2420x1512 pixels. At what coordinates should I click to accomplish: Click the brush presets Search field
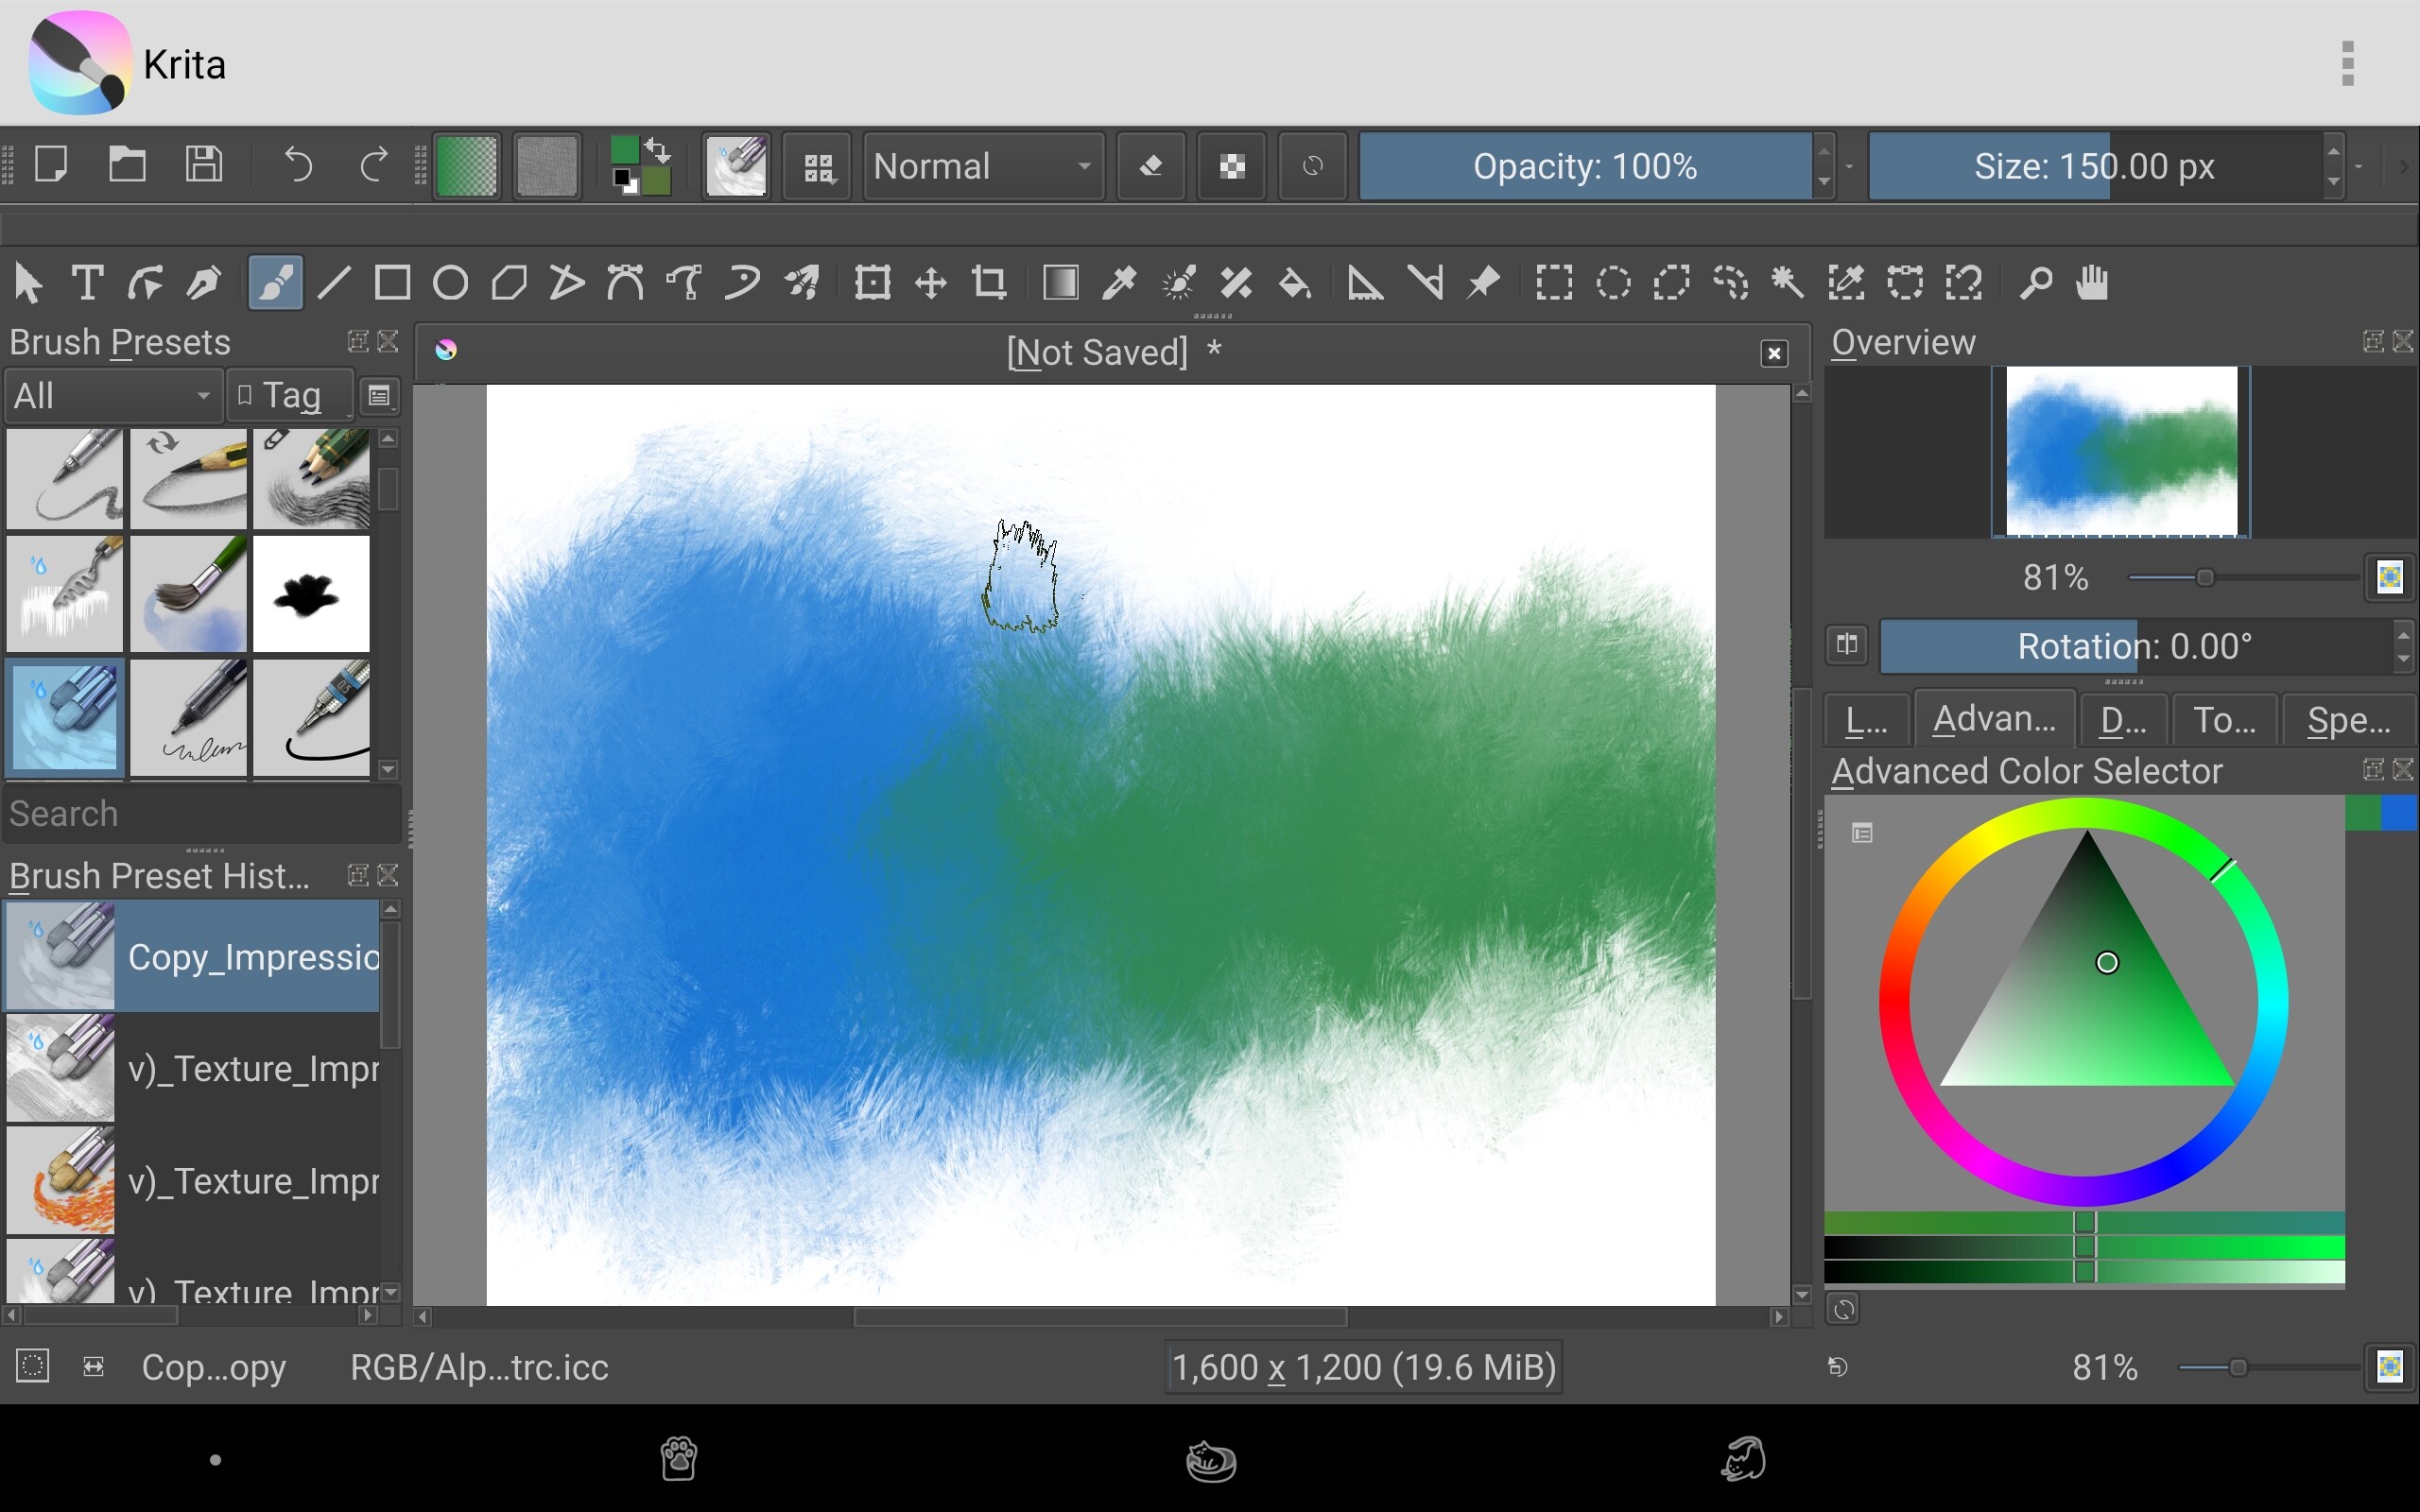[x=200, y=814]
